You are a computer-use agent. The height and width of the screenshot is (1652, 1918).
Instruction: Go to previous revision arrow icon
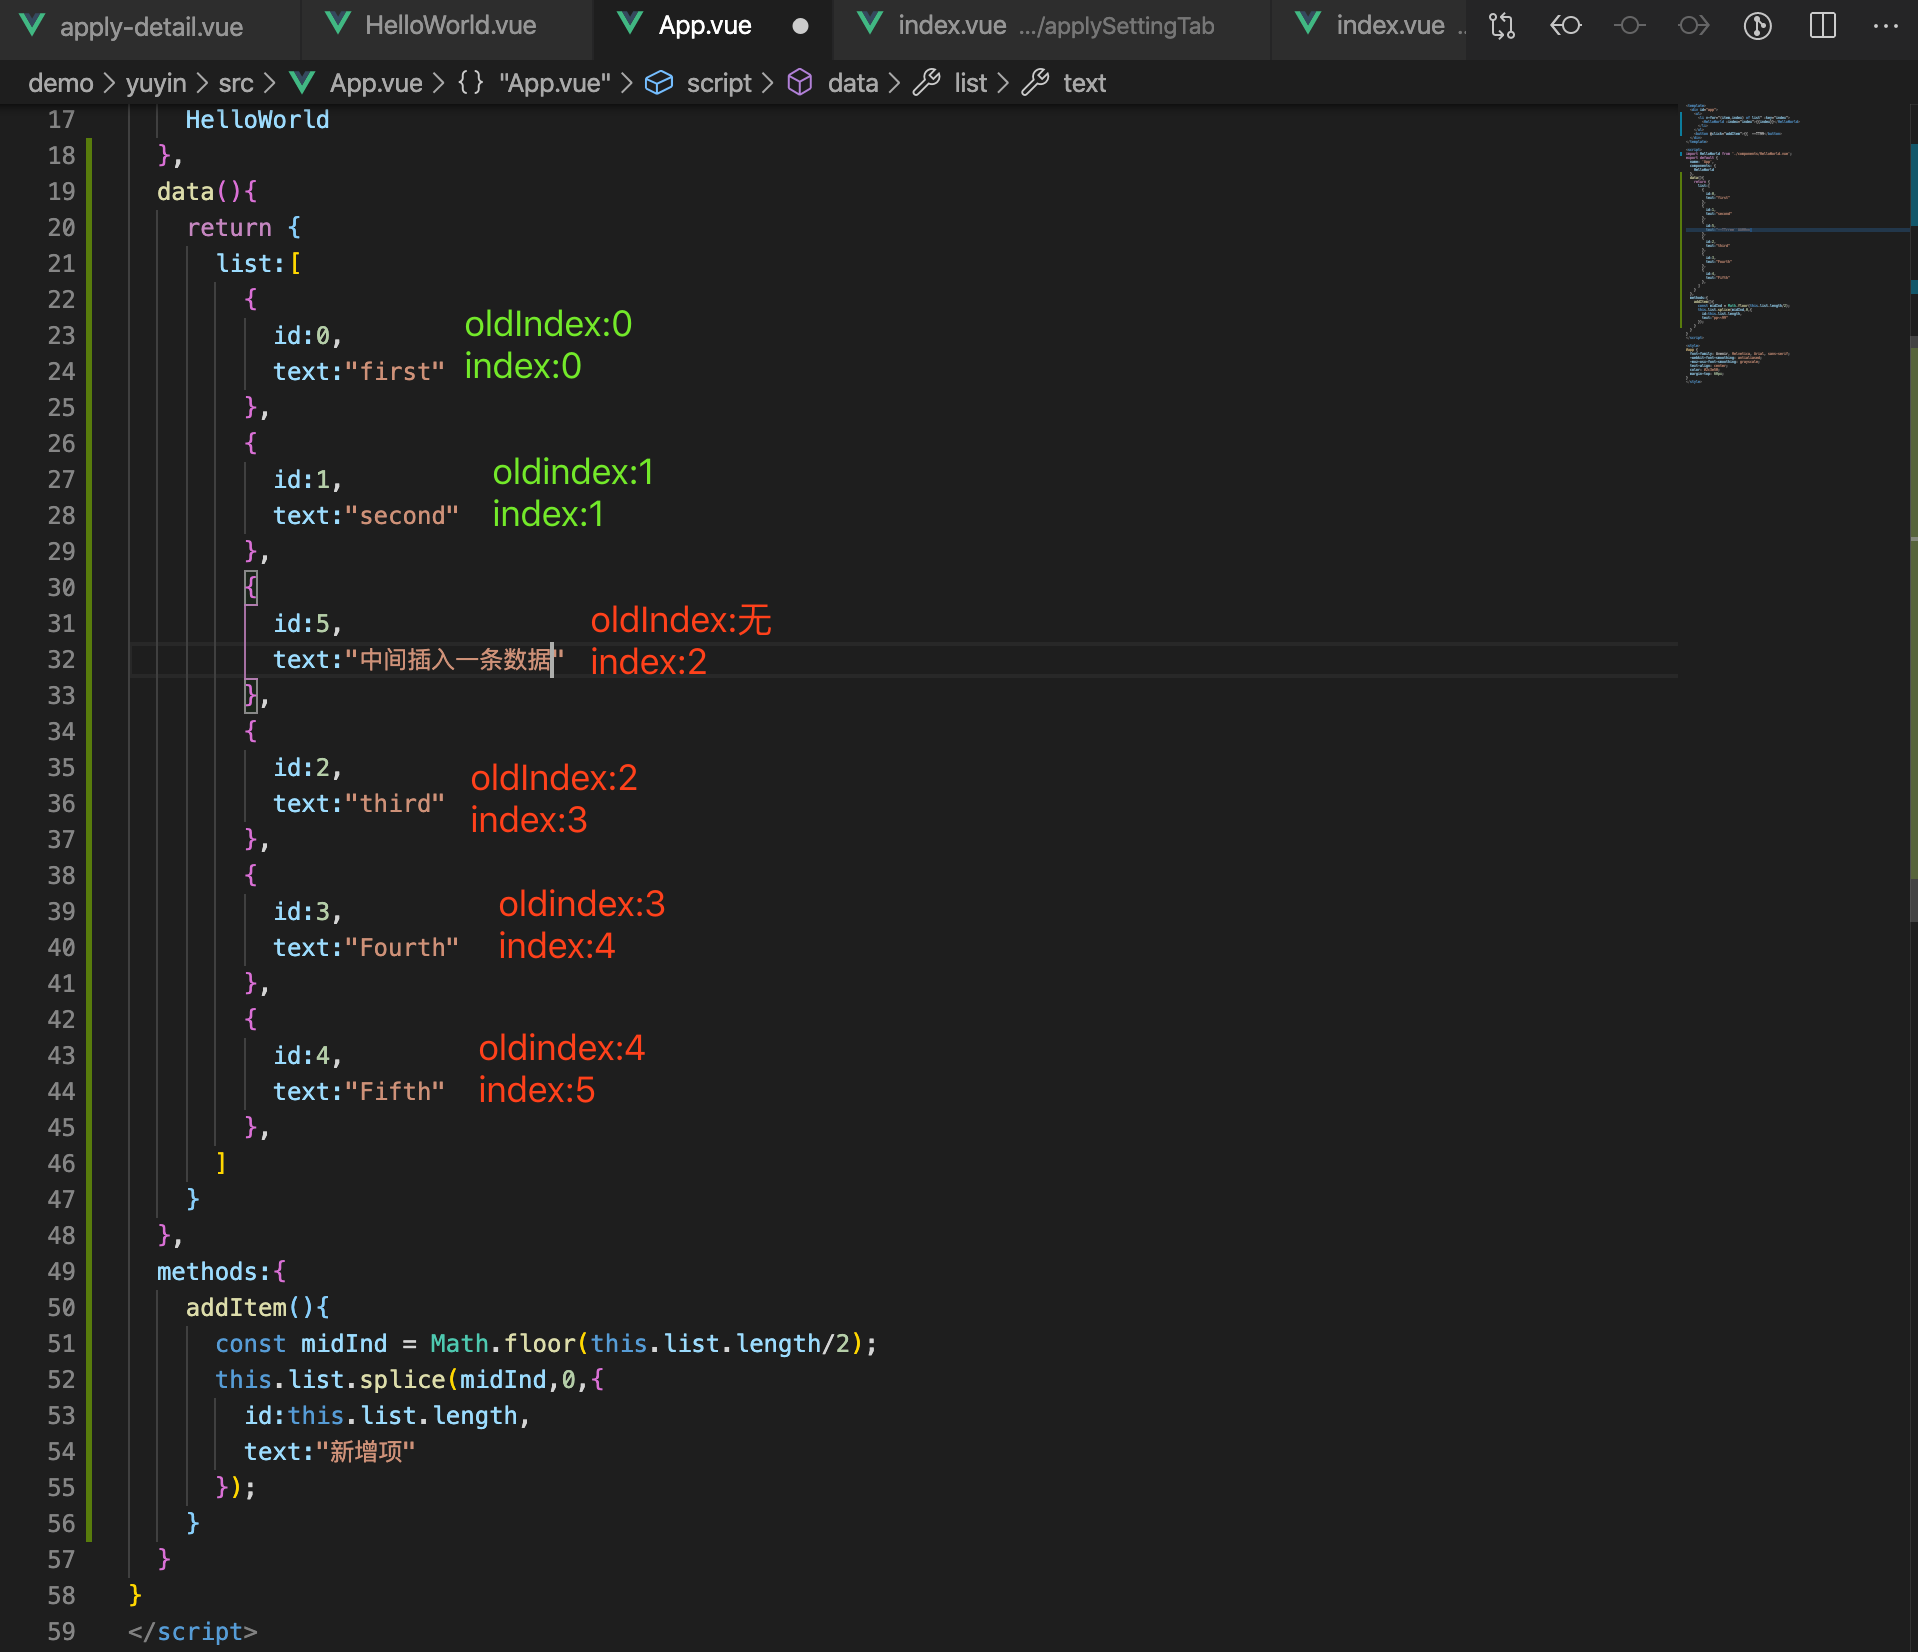click(x=1565, y=26)
